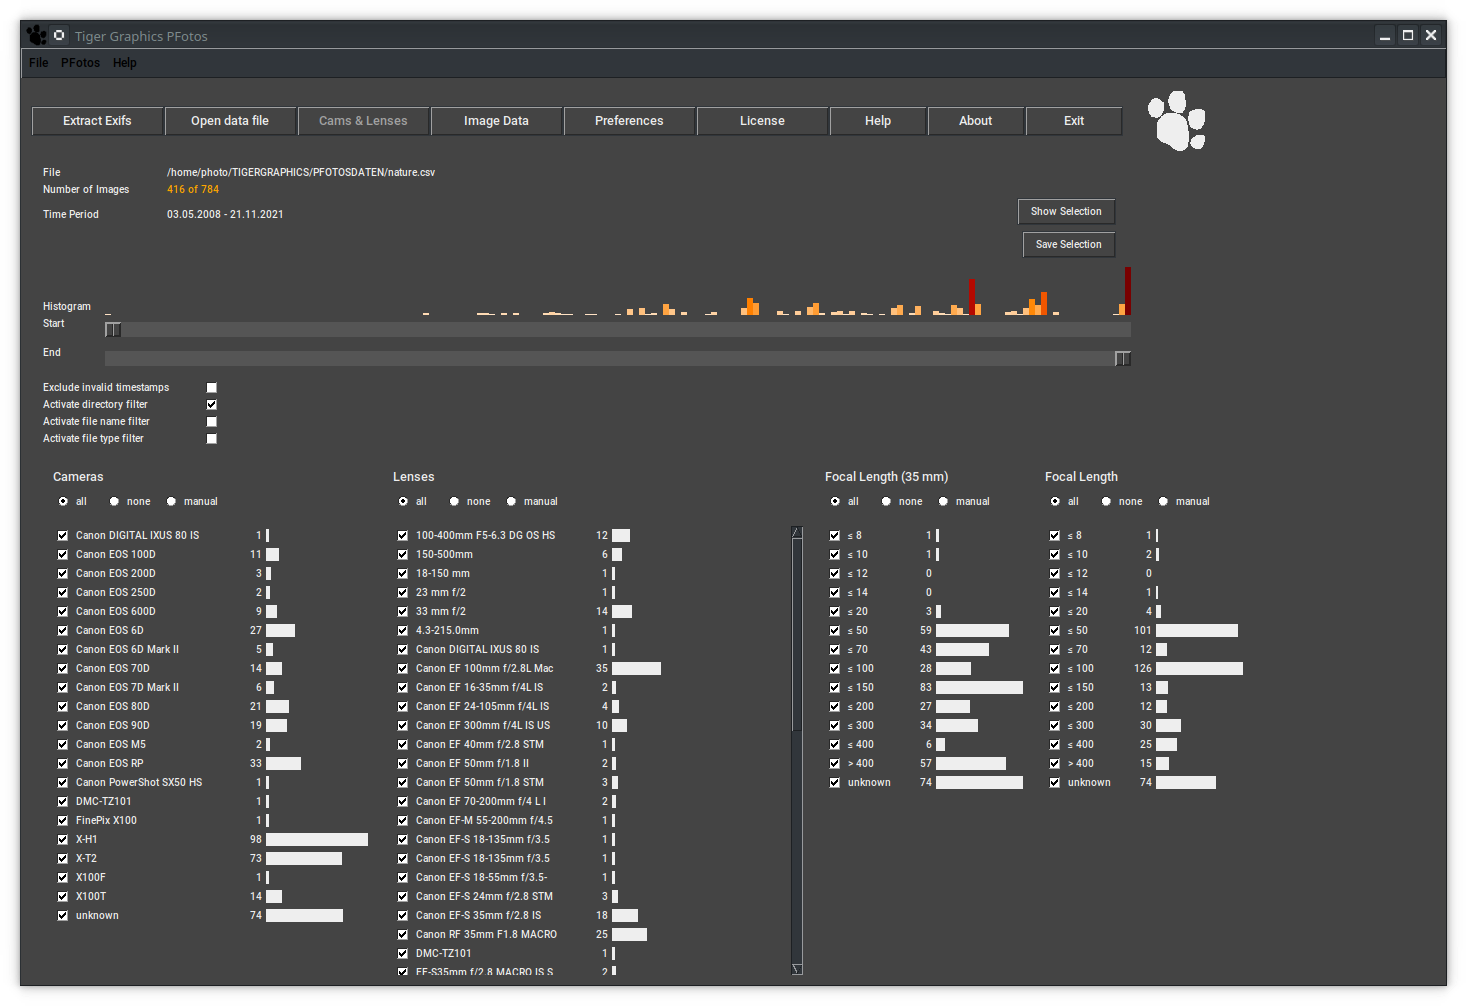Image resolution: width=1467 pixels, height=1006 pixels.
Task: Click the tall red histogram bar at far right
Action: pos(1127,291)
